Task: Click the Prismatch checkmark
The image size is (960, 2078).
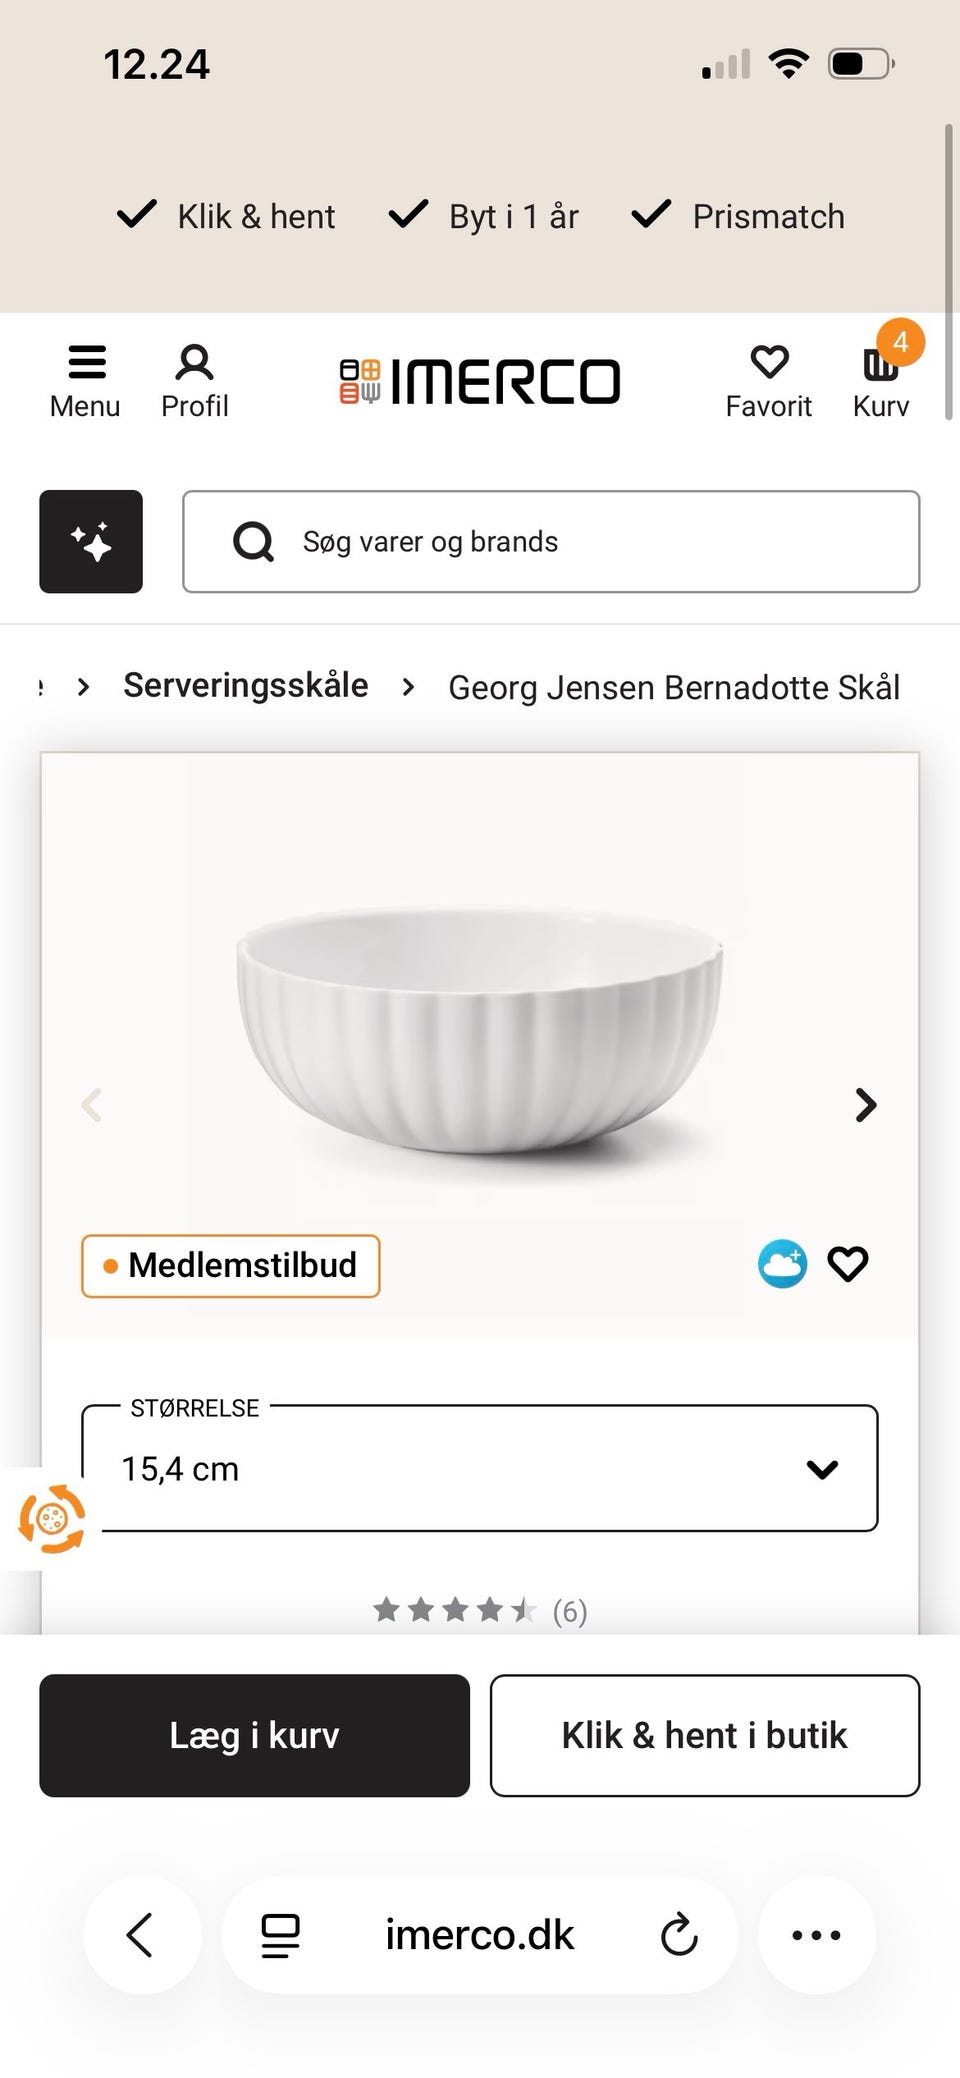Action: click(651, 213)
